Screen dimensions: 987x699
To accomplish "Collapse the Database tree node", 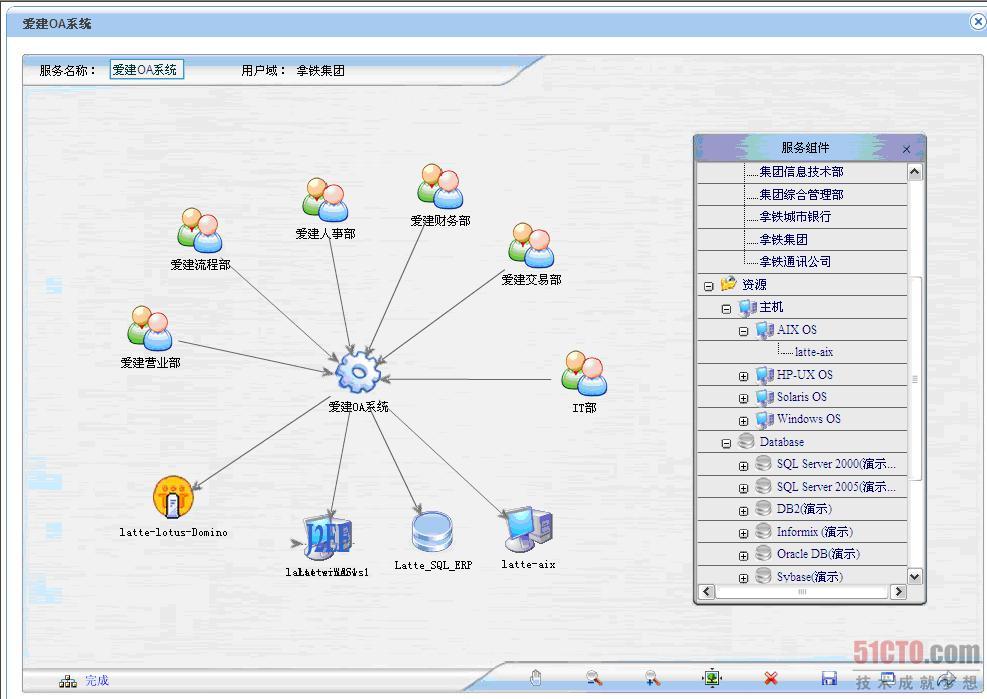I will point(726,443).
